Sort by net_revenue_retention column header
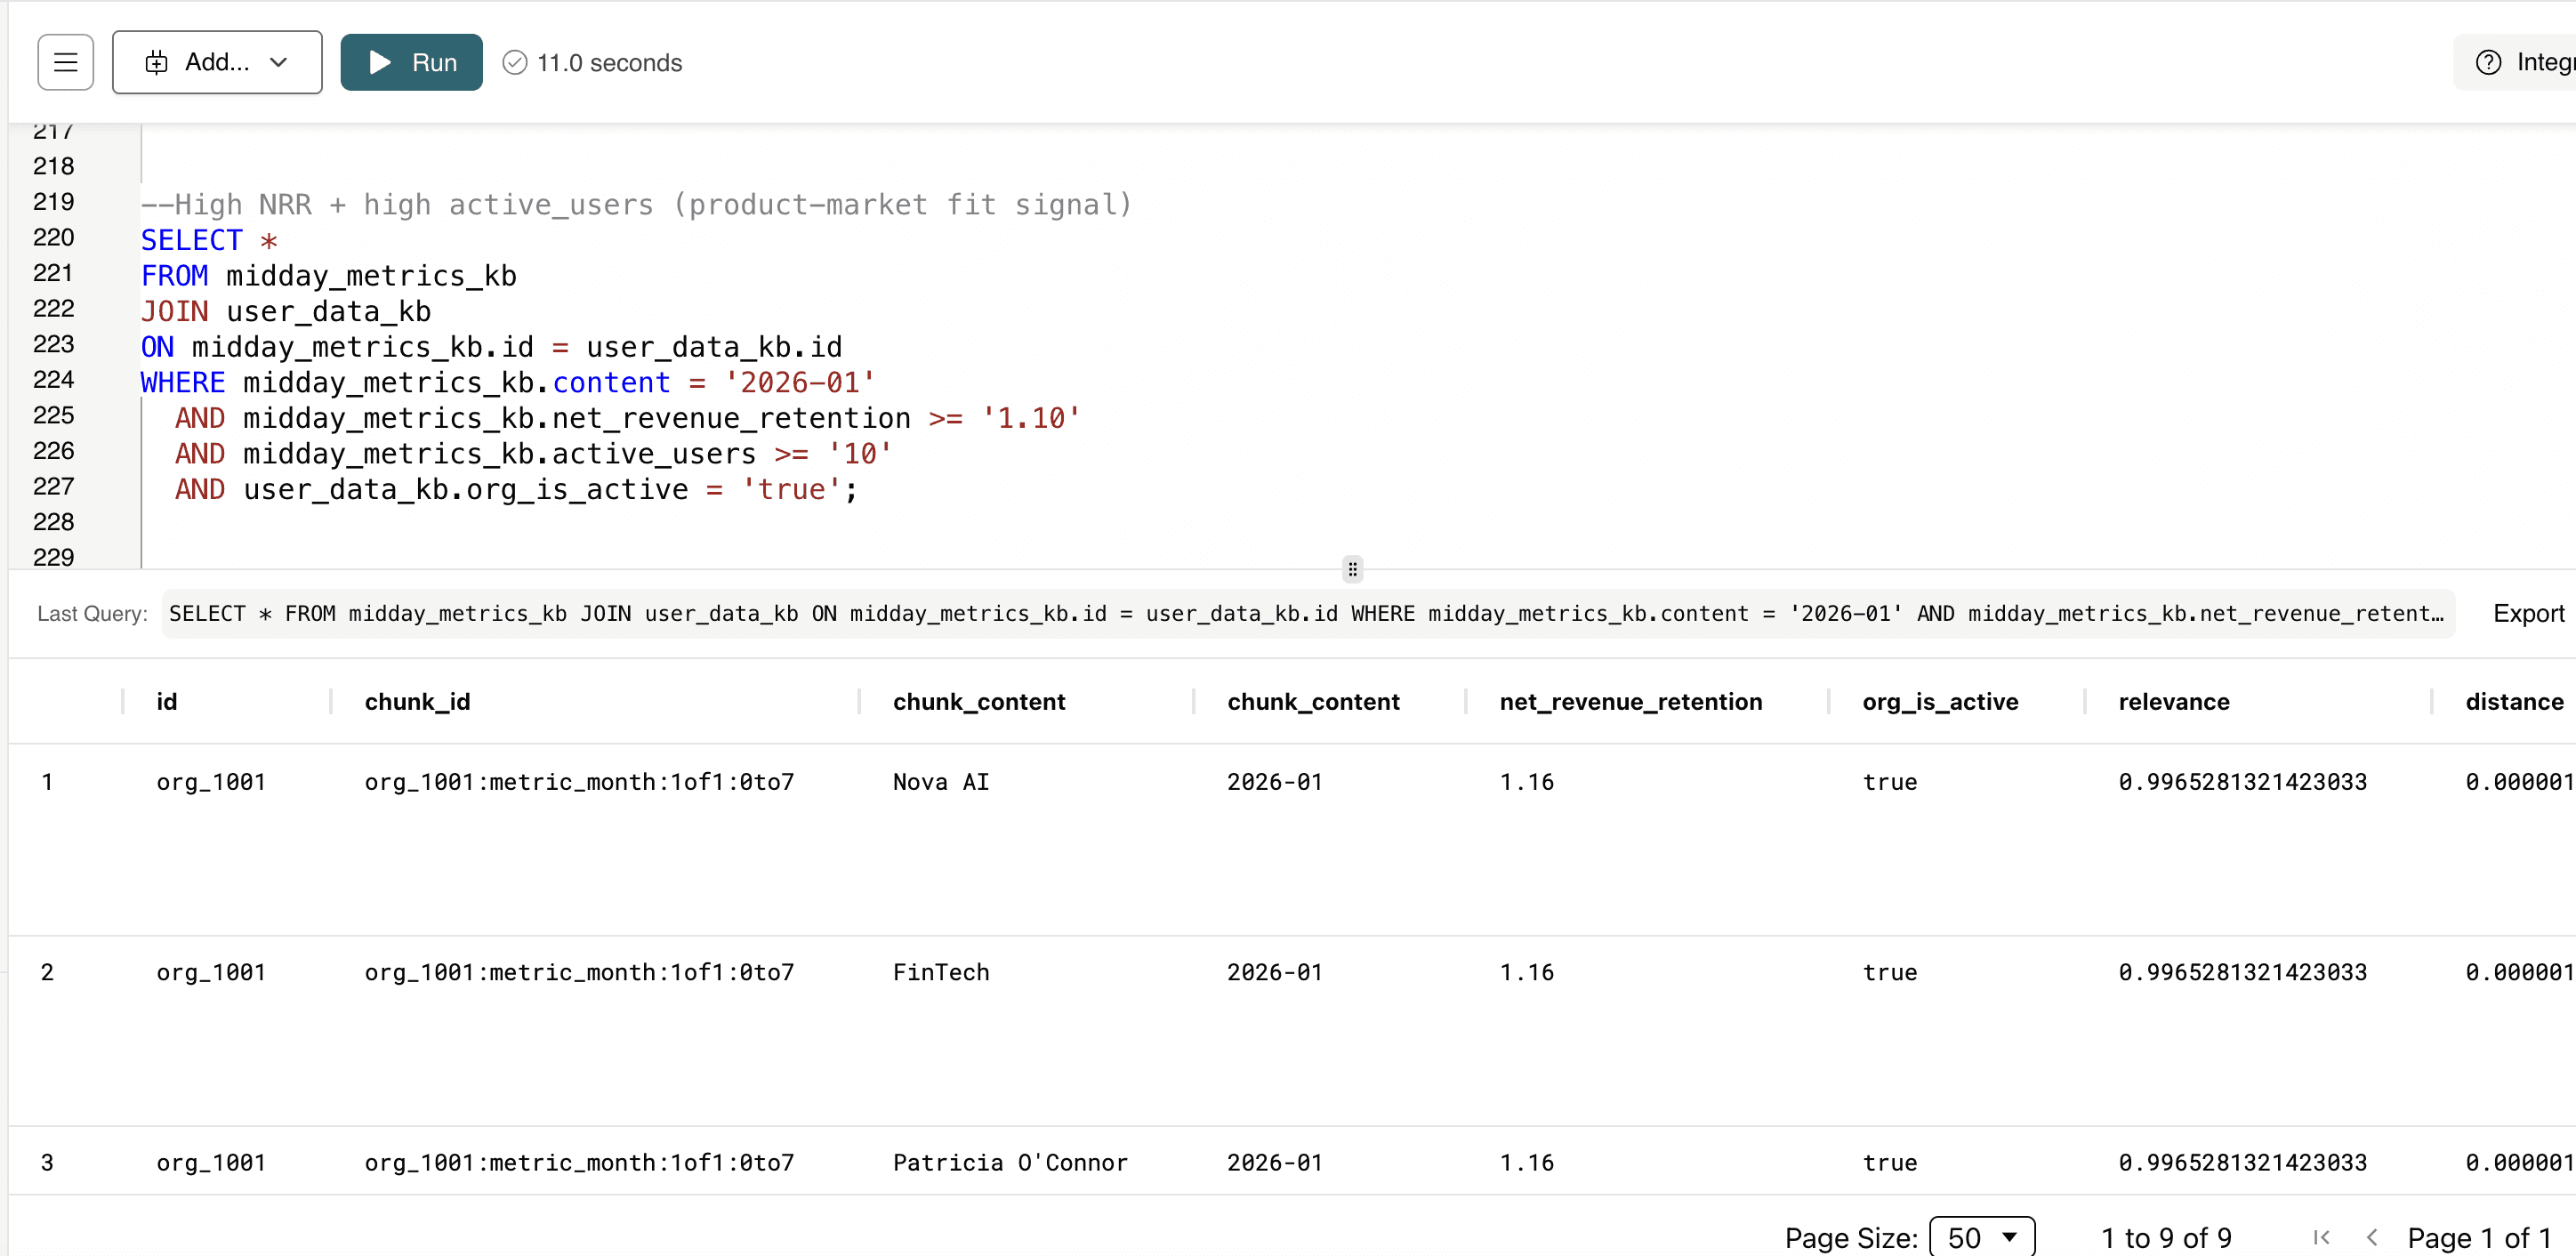The width and height of the screenshot is (2576, 1256). (1630, 701)
